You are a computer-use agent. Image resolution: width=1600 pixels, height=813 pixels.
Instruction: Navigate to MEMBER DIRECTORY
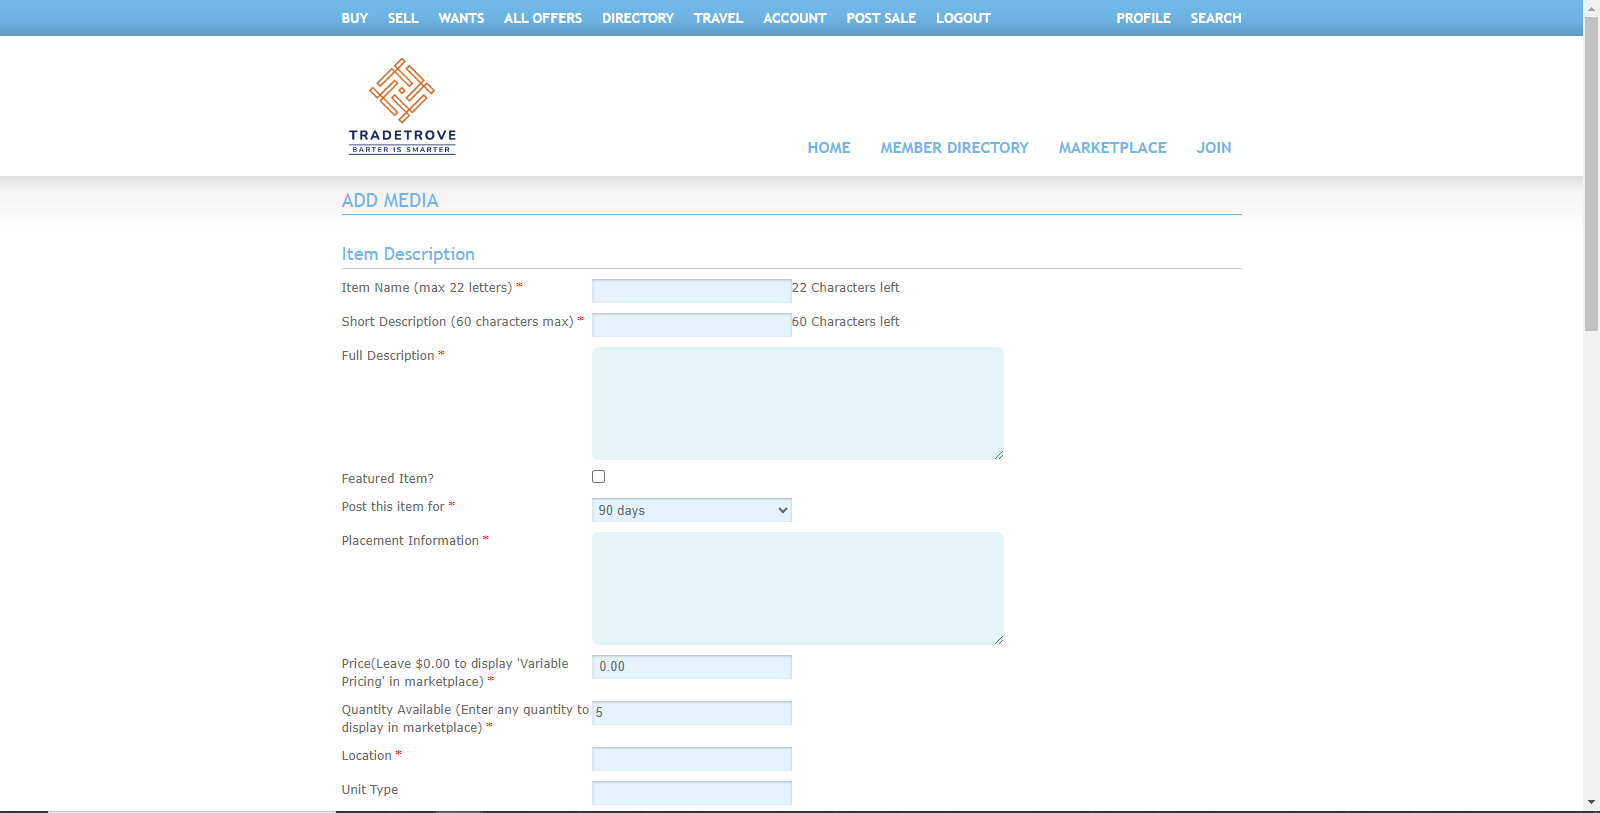954,148
